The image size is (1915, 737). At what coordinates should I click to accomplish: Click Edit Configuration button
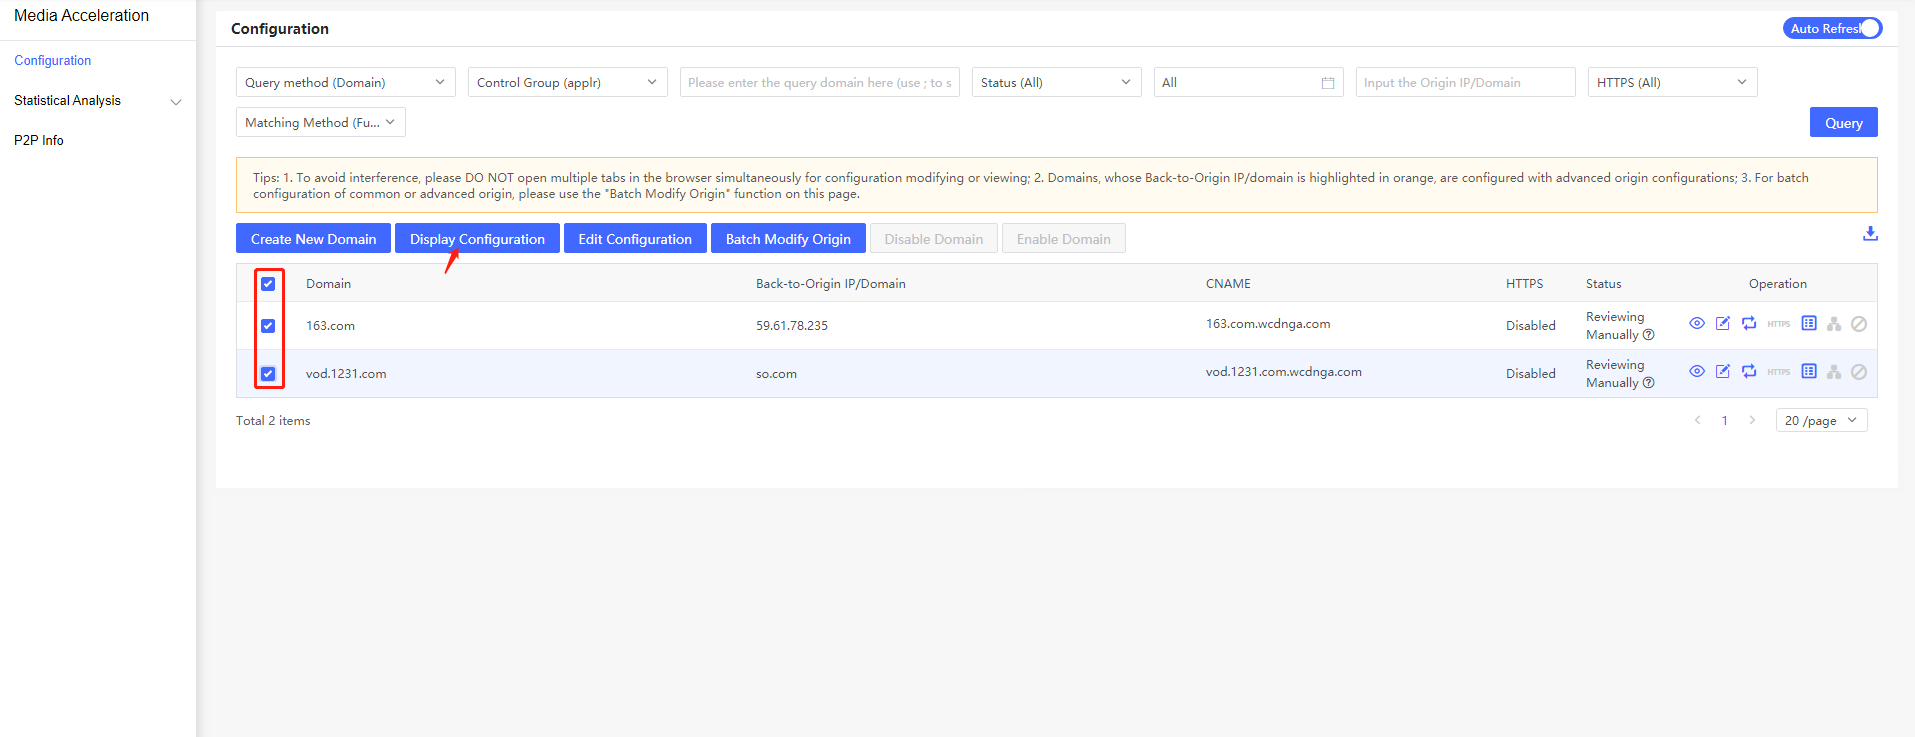[635, 238]
